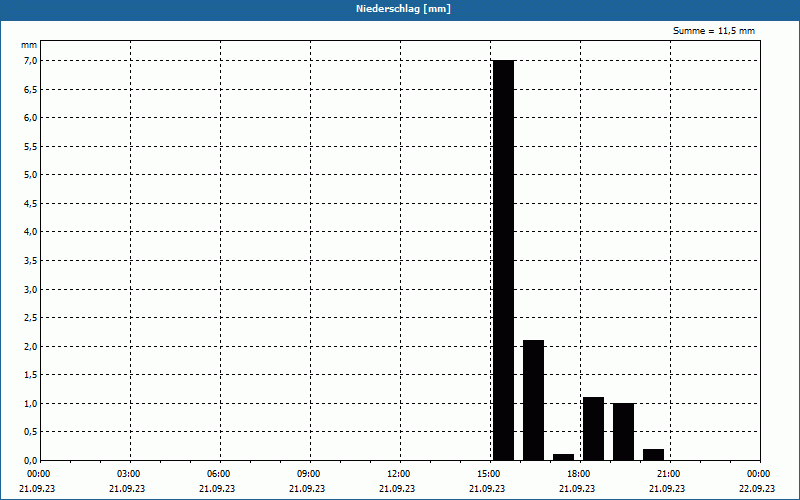Click the 12:00 time axis label

[398, 474]
